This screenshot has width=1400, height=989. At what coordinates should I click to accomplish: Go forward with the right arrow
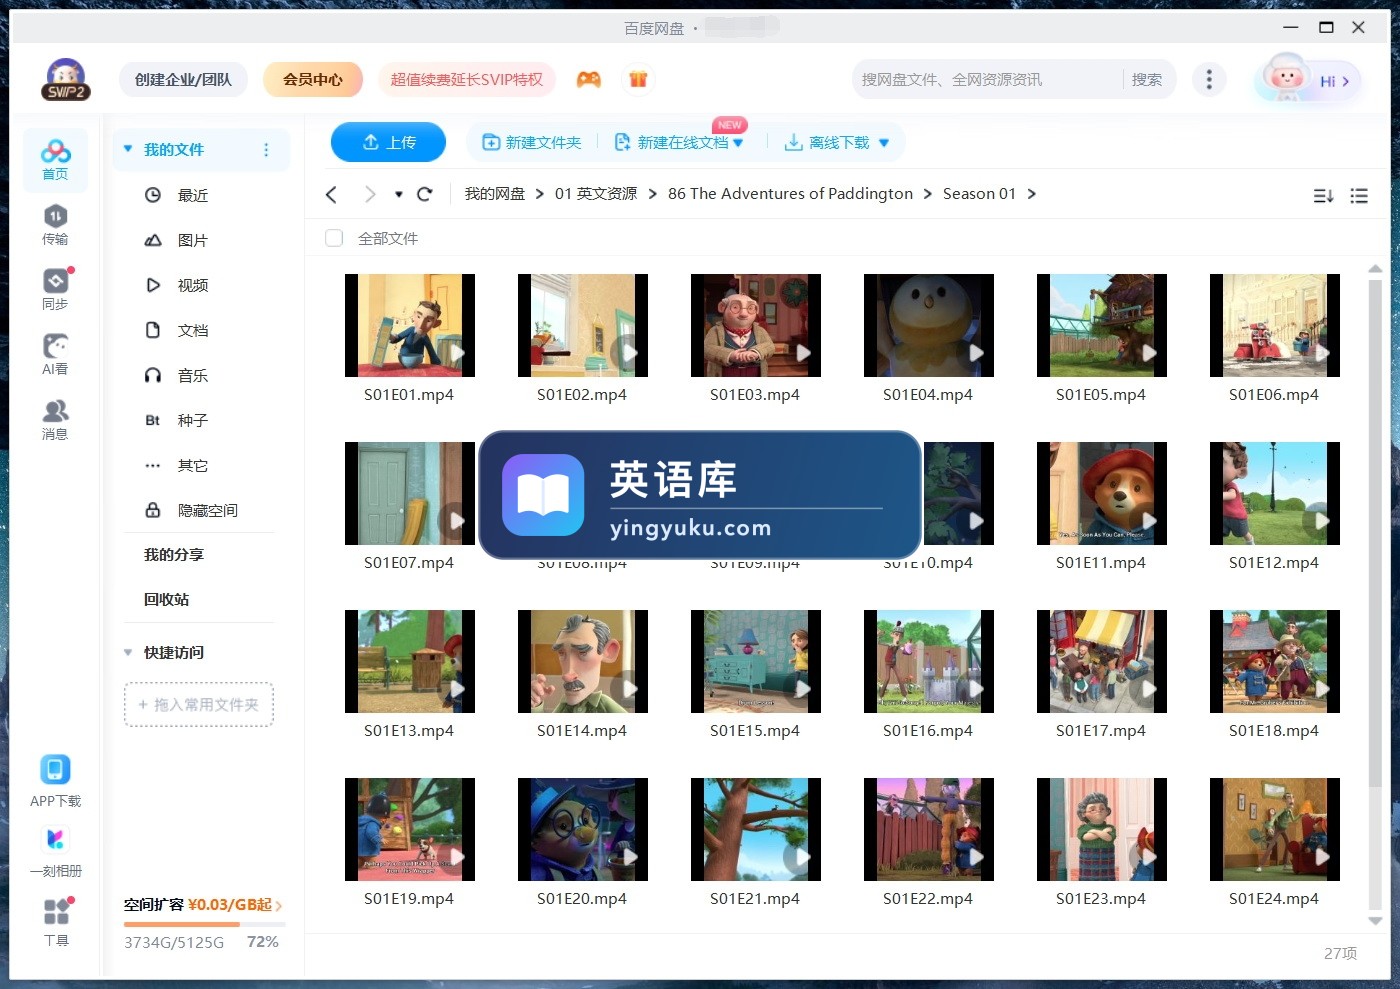click(x=370, y=194)
